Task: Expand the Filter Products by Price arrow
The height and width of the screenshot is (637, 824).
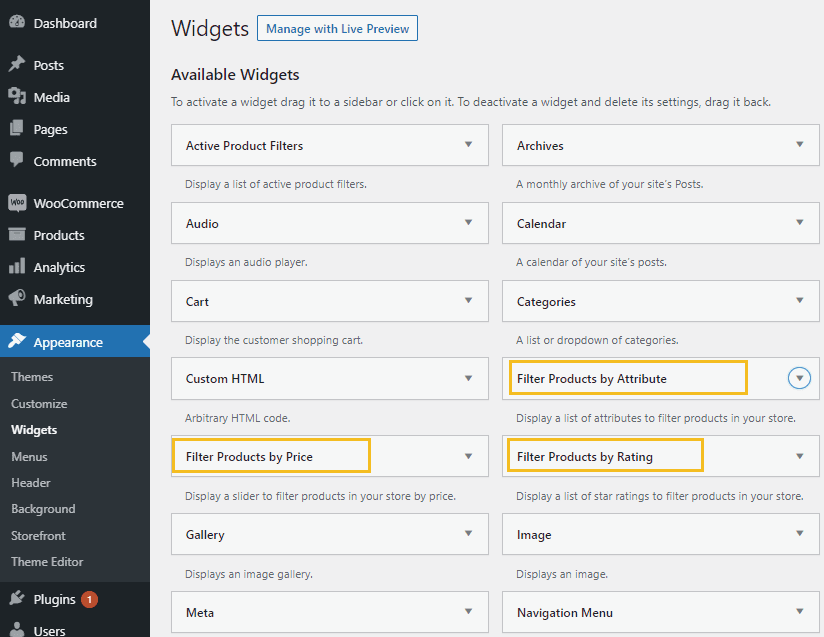Action: (x=468, y=456)
